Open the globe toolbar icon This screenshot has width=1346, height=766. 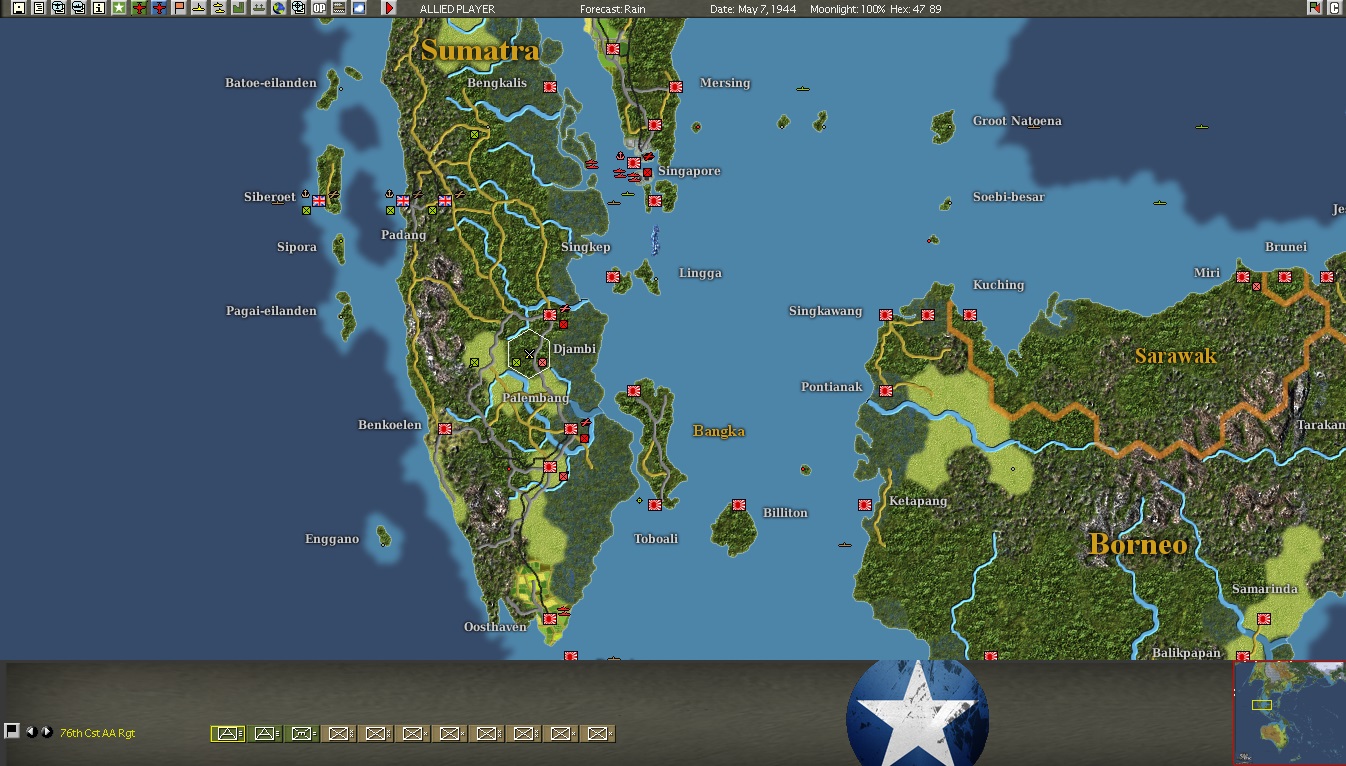(279, 8)
